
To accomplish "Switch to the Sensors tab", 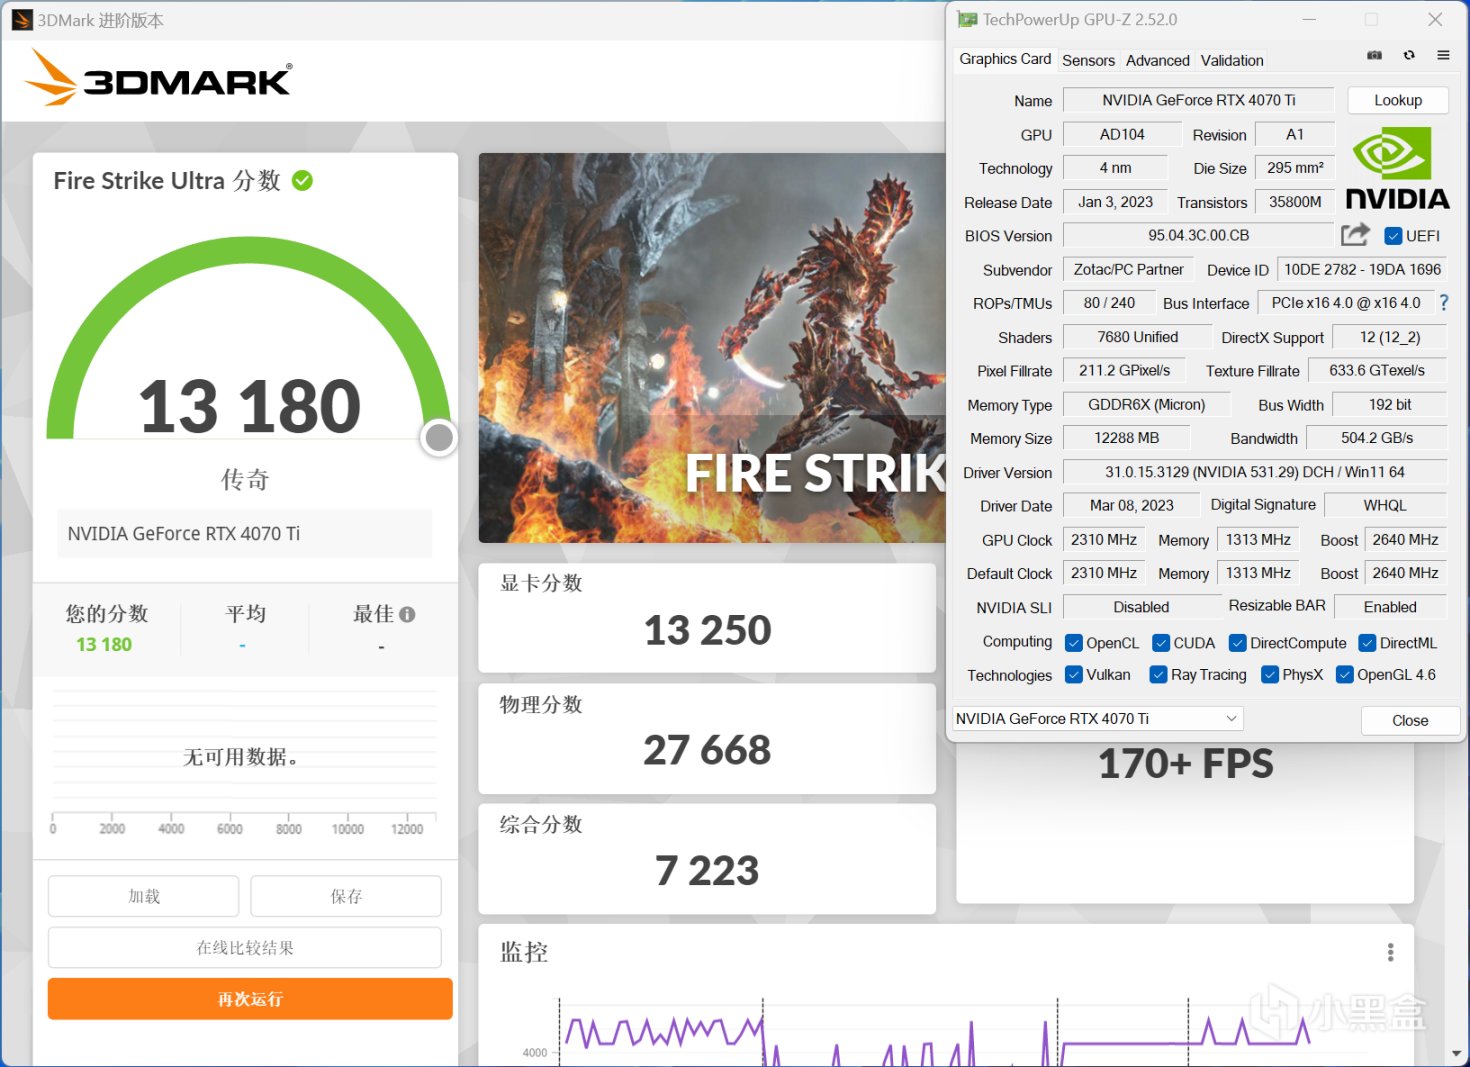I will 1088,60.
